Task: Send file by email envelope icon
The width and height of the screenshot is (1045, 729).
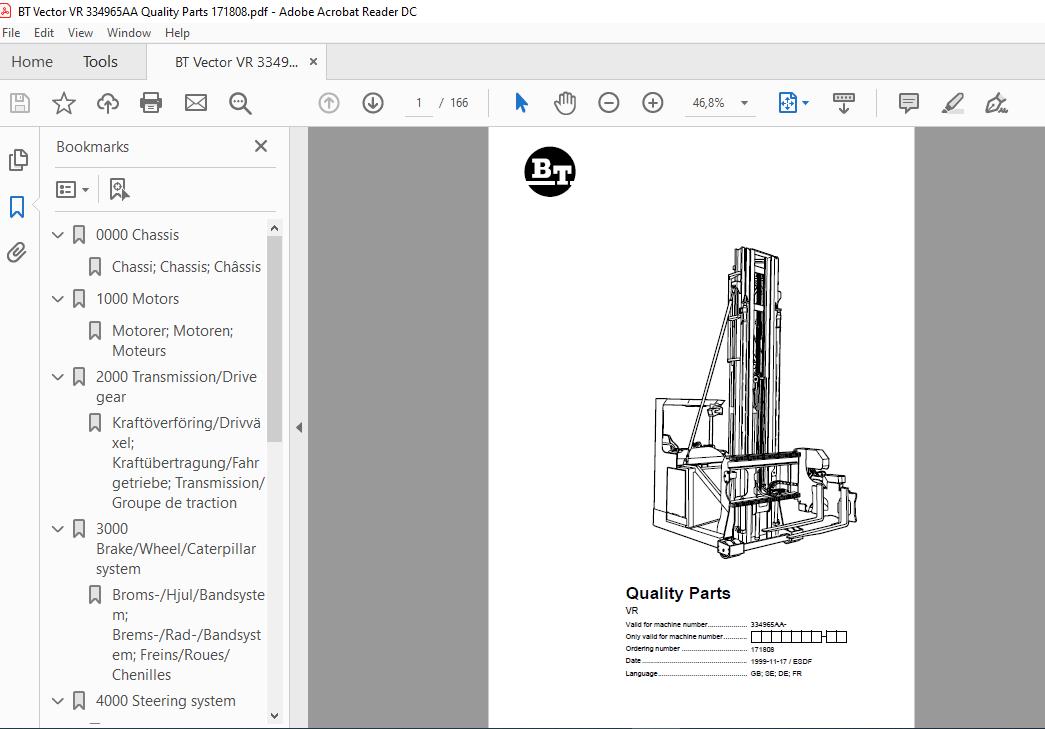Action: (196, 103)
